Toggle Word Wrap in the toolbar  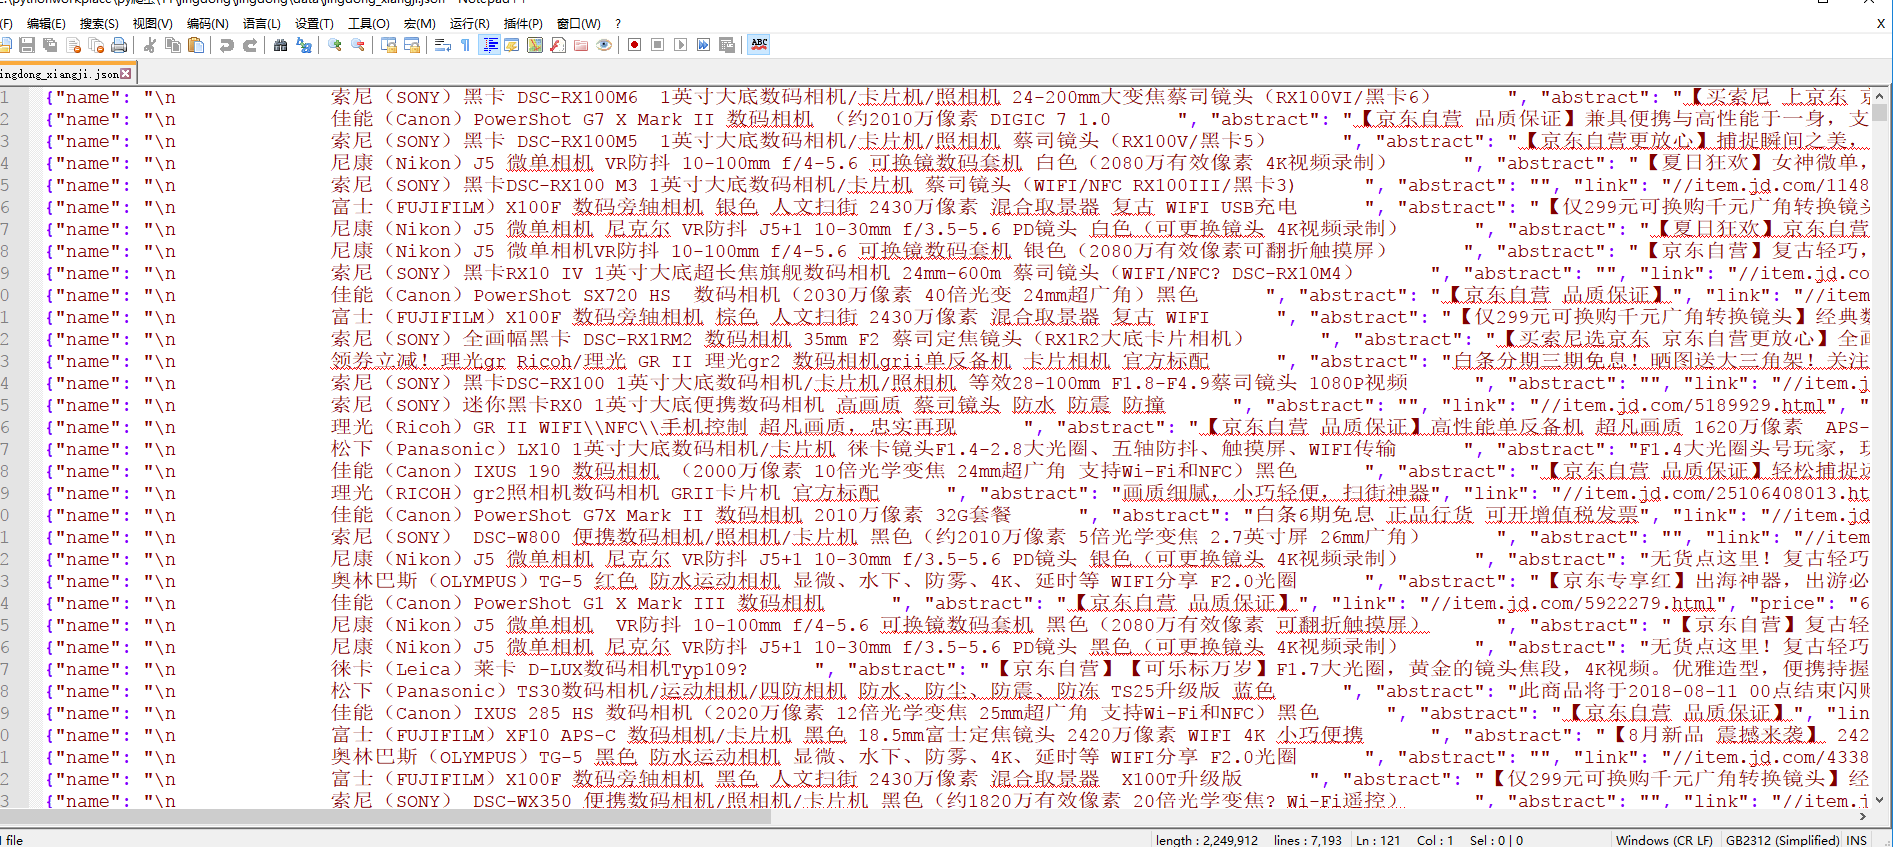click(442, 45)
